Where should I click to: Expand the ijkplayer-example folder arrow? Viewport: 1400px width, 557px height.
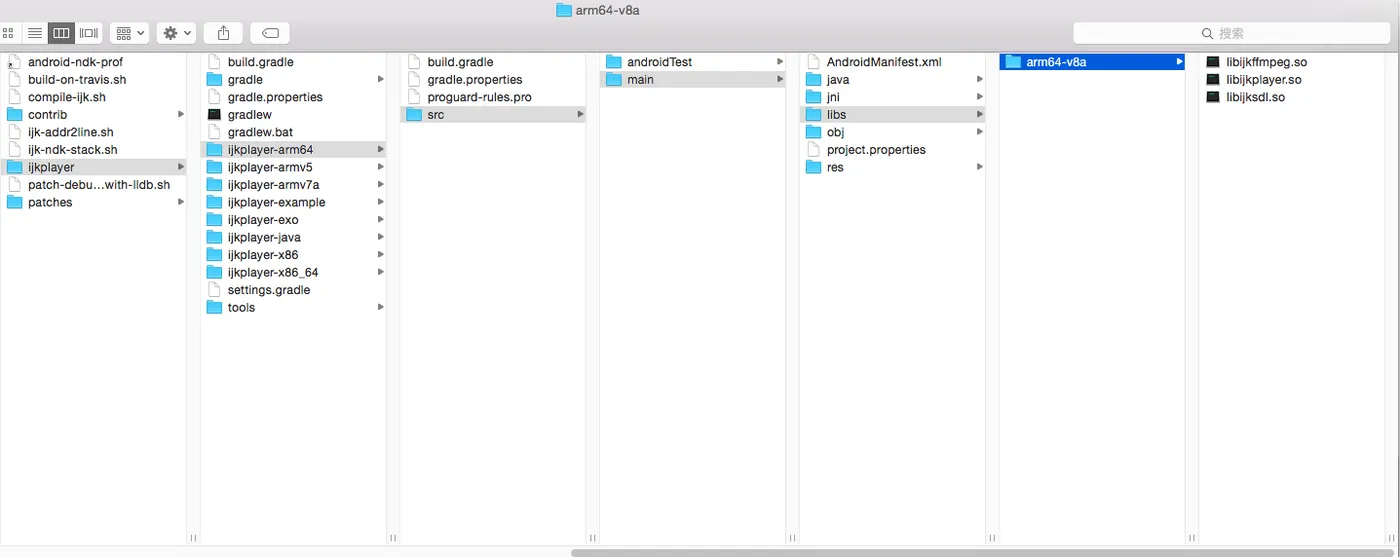381,202
